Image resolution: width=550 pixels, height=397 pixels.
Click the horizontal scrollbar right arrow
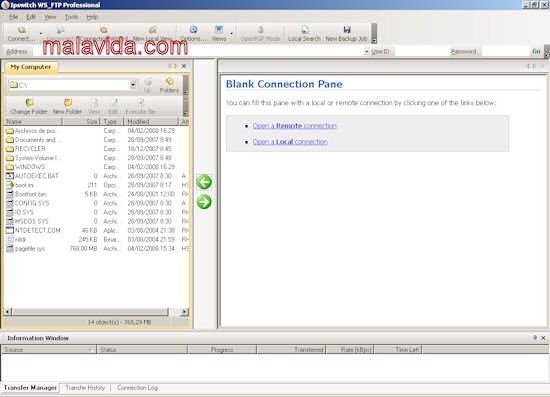(185, 311)
